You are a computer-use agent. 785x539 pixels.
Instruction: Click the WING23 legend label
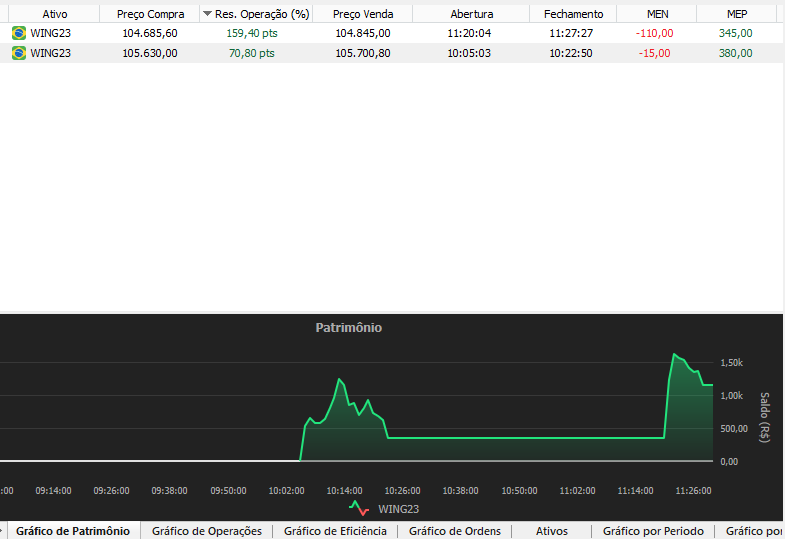pyautogui.click(x=399, y=509)
